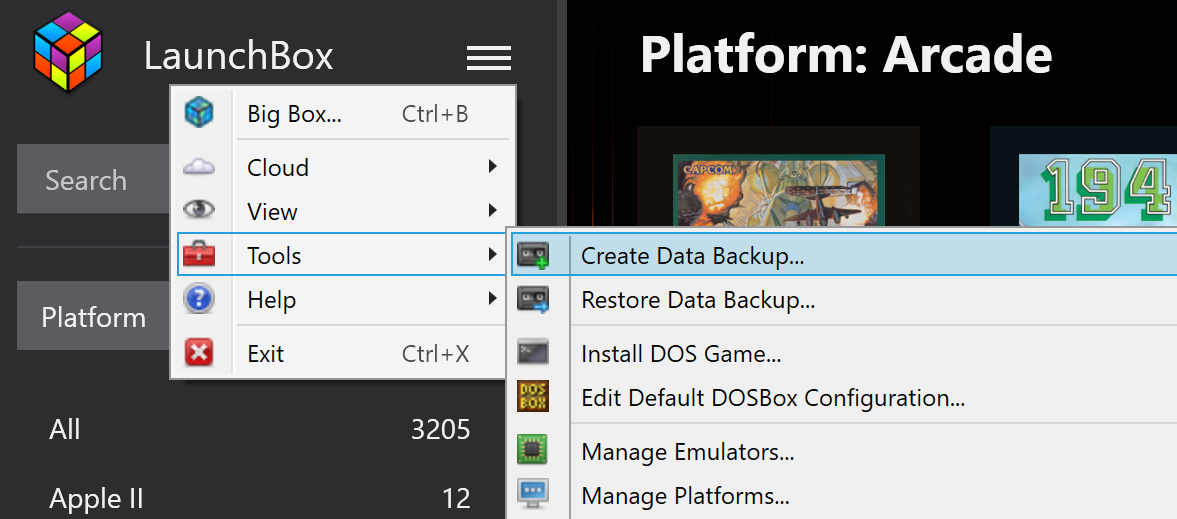Click the Search input field

[x=94, y=180]
